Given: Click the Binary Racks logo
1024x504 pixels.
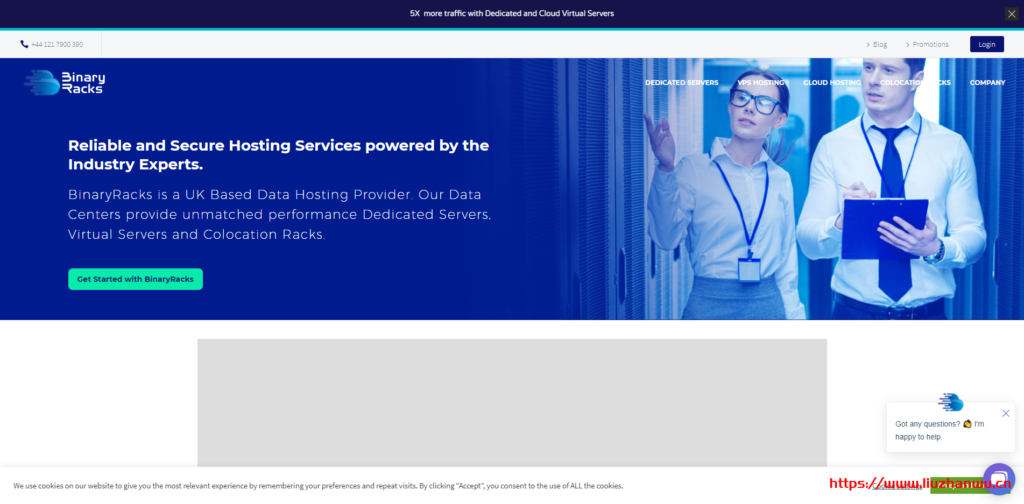Looking at the screenshot, I should (x=65, y=82).
